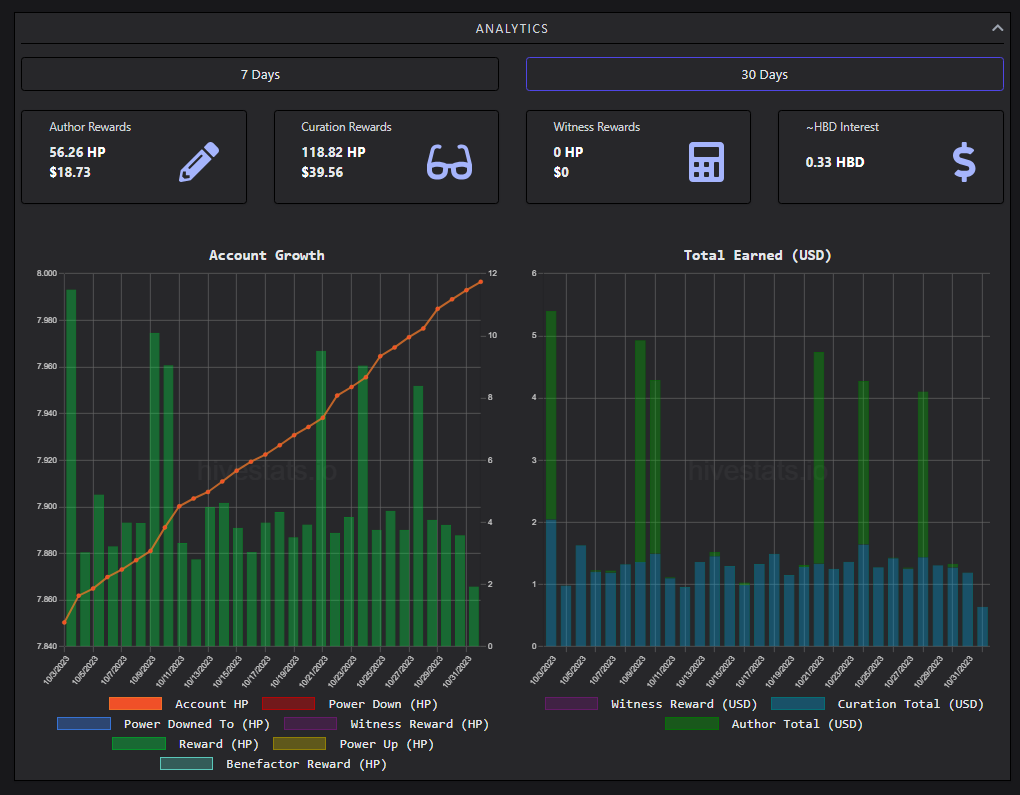This screenshot has height=795, width=1020.
Task: Click the 0.33 HBD interest value
Action: 835,162
